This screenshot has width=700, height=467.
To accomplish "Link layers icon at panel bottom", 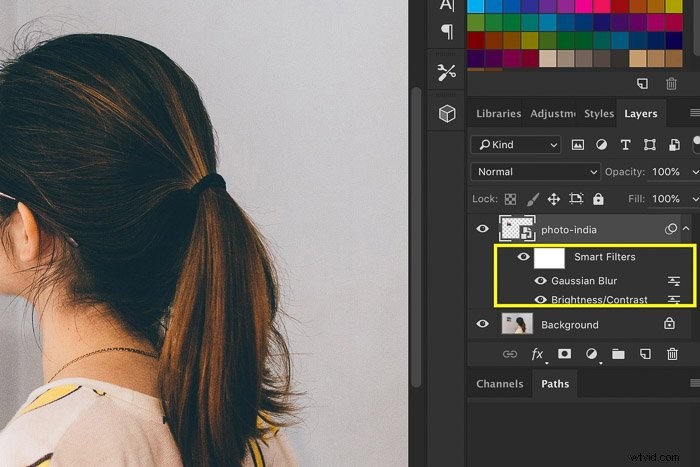I will click(x=510, y=354).
